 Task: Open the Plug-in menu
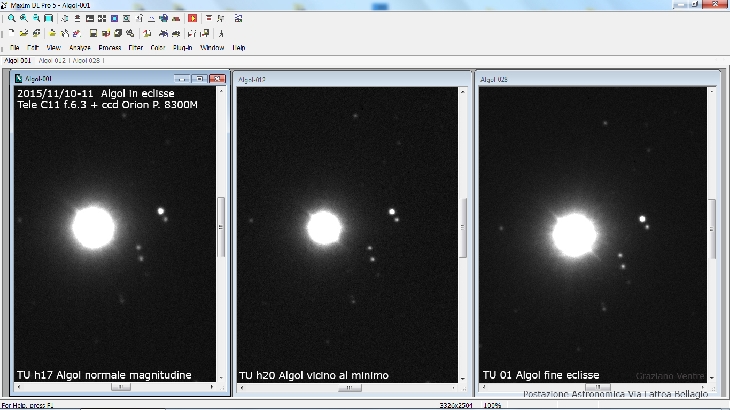pos(183,47)
